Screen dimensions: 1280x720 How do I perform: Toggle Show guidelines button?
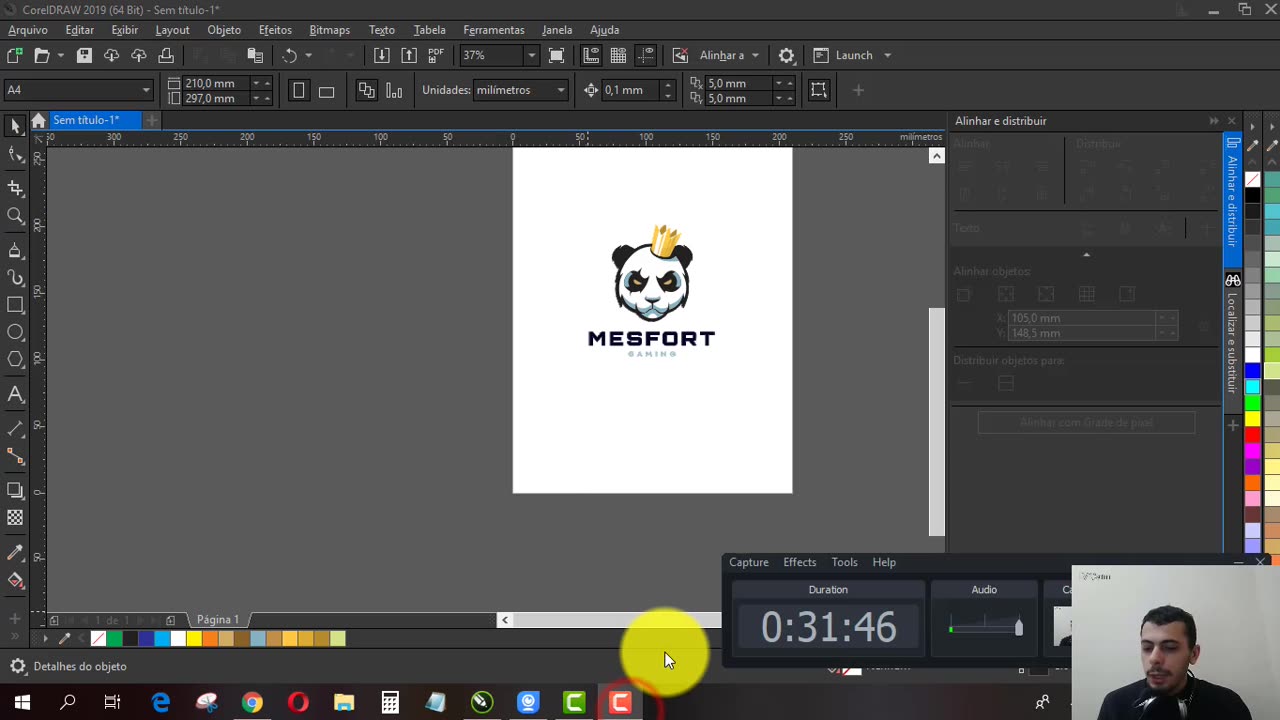(646, 55)
